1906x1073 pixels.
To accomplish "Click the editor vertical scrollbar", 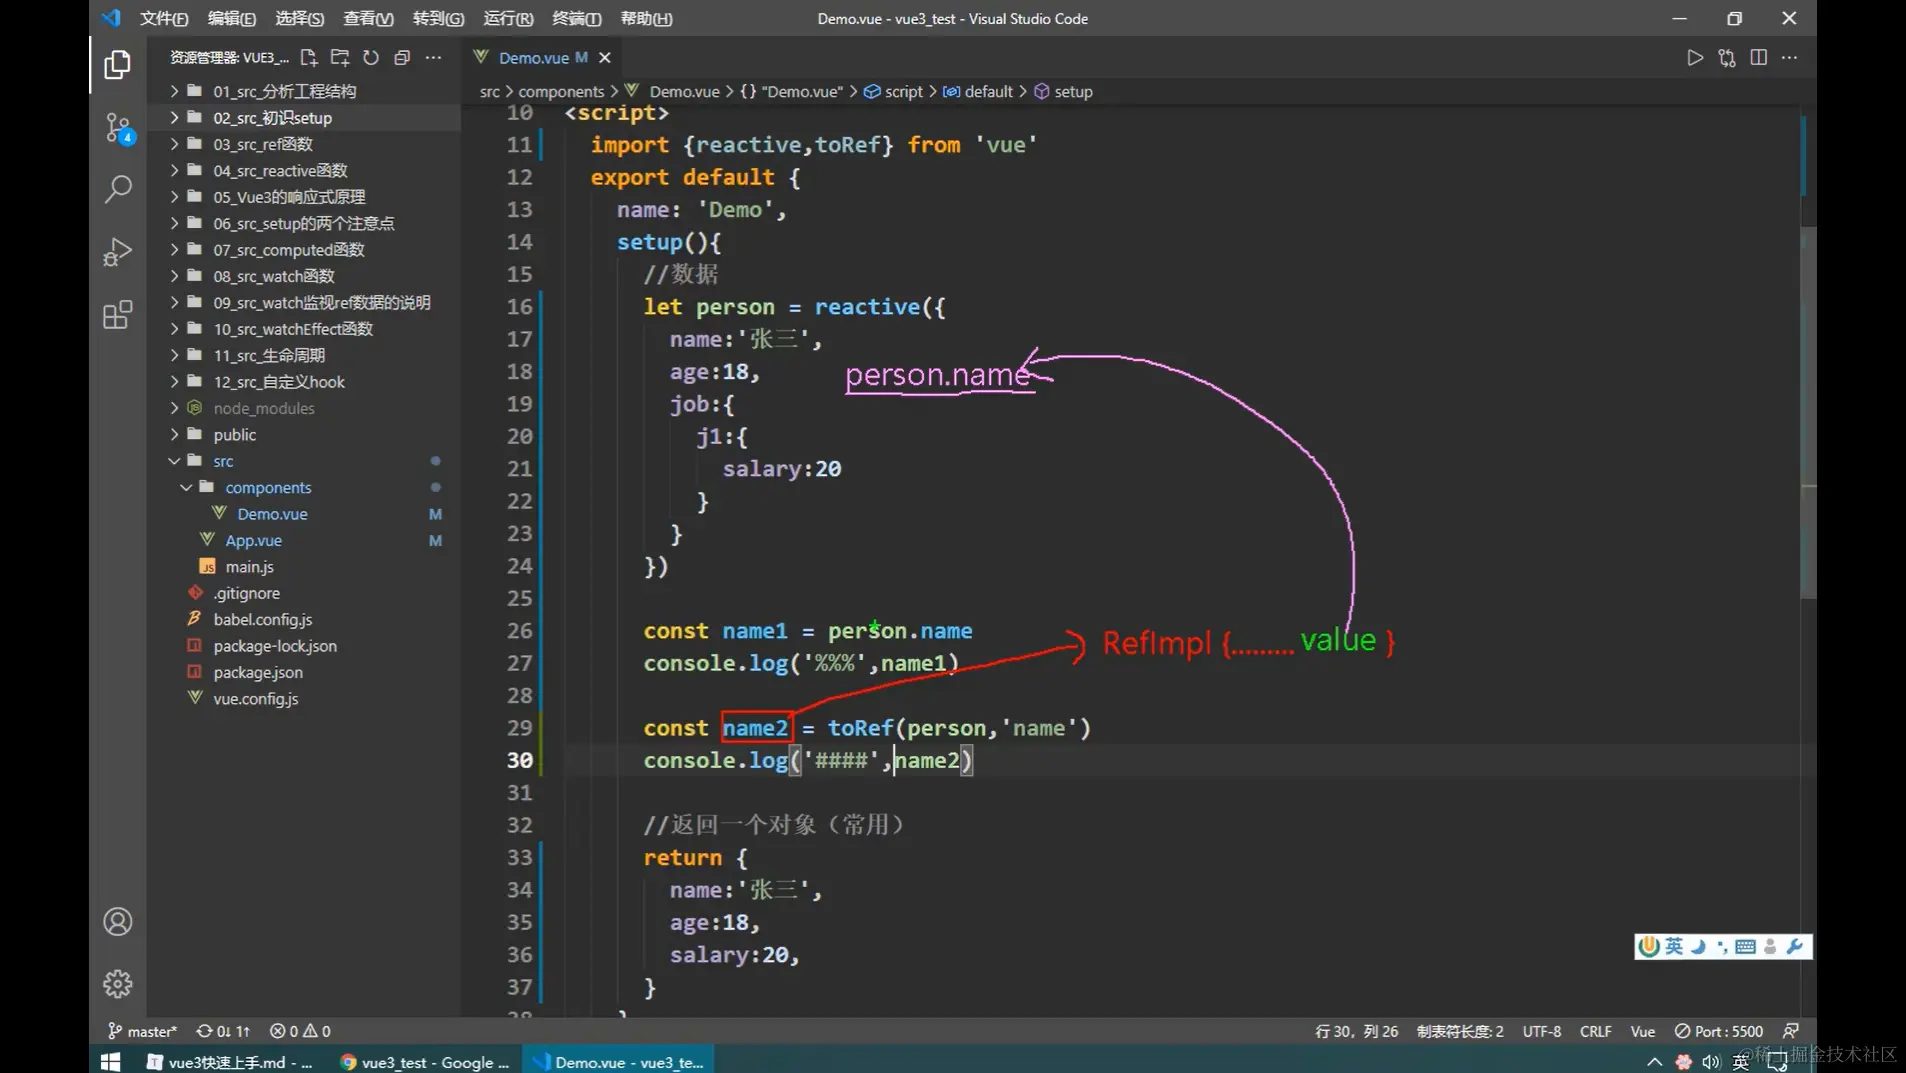I will point(1807,400).
